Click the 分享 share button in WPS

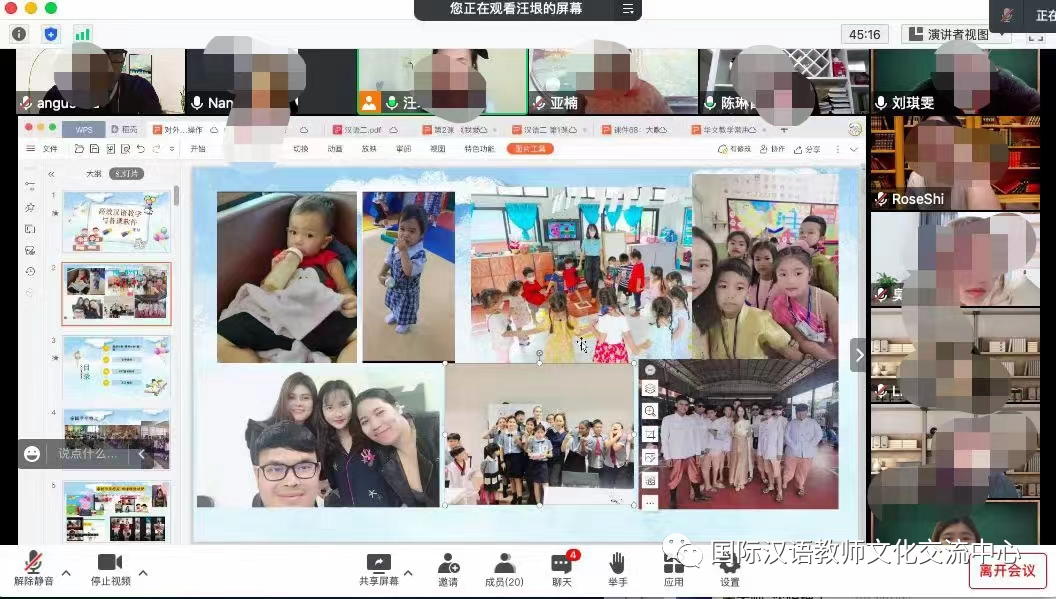(x=807, y=149)
